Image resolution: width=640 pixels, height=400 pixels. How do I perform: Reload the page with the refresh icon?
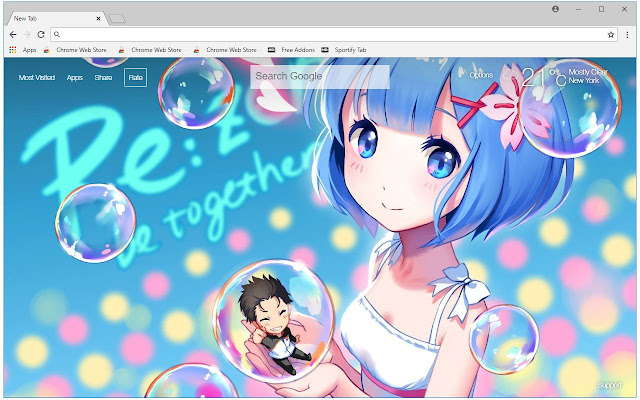[41, 35]
